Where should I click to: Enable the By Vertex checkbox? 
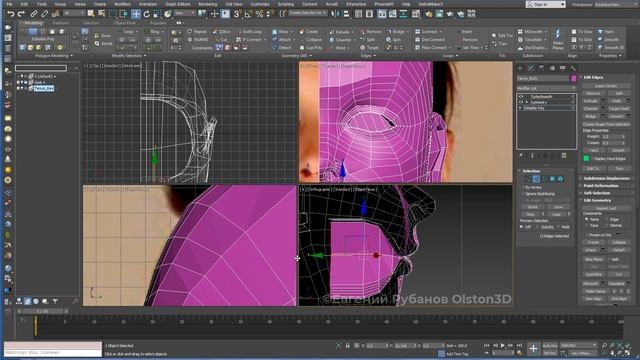[x=524, y=187]
